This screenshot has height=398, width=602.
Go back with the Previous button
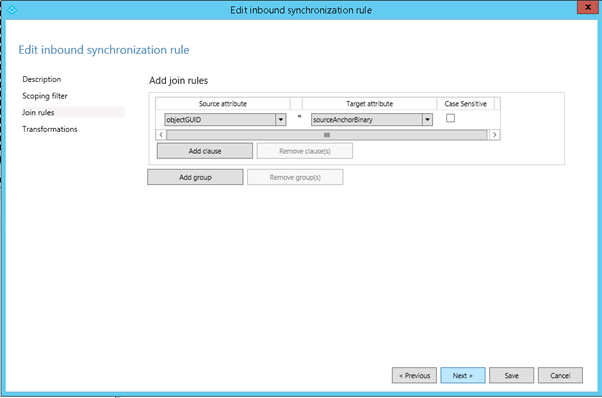(x=414, y=375)
